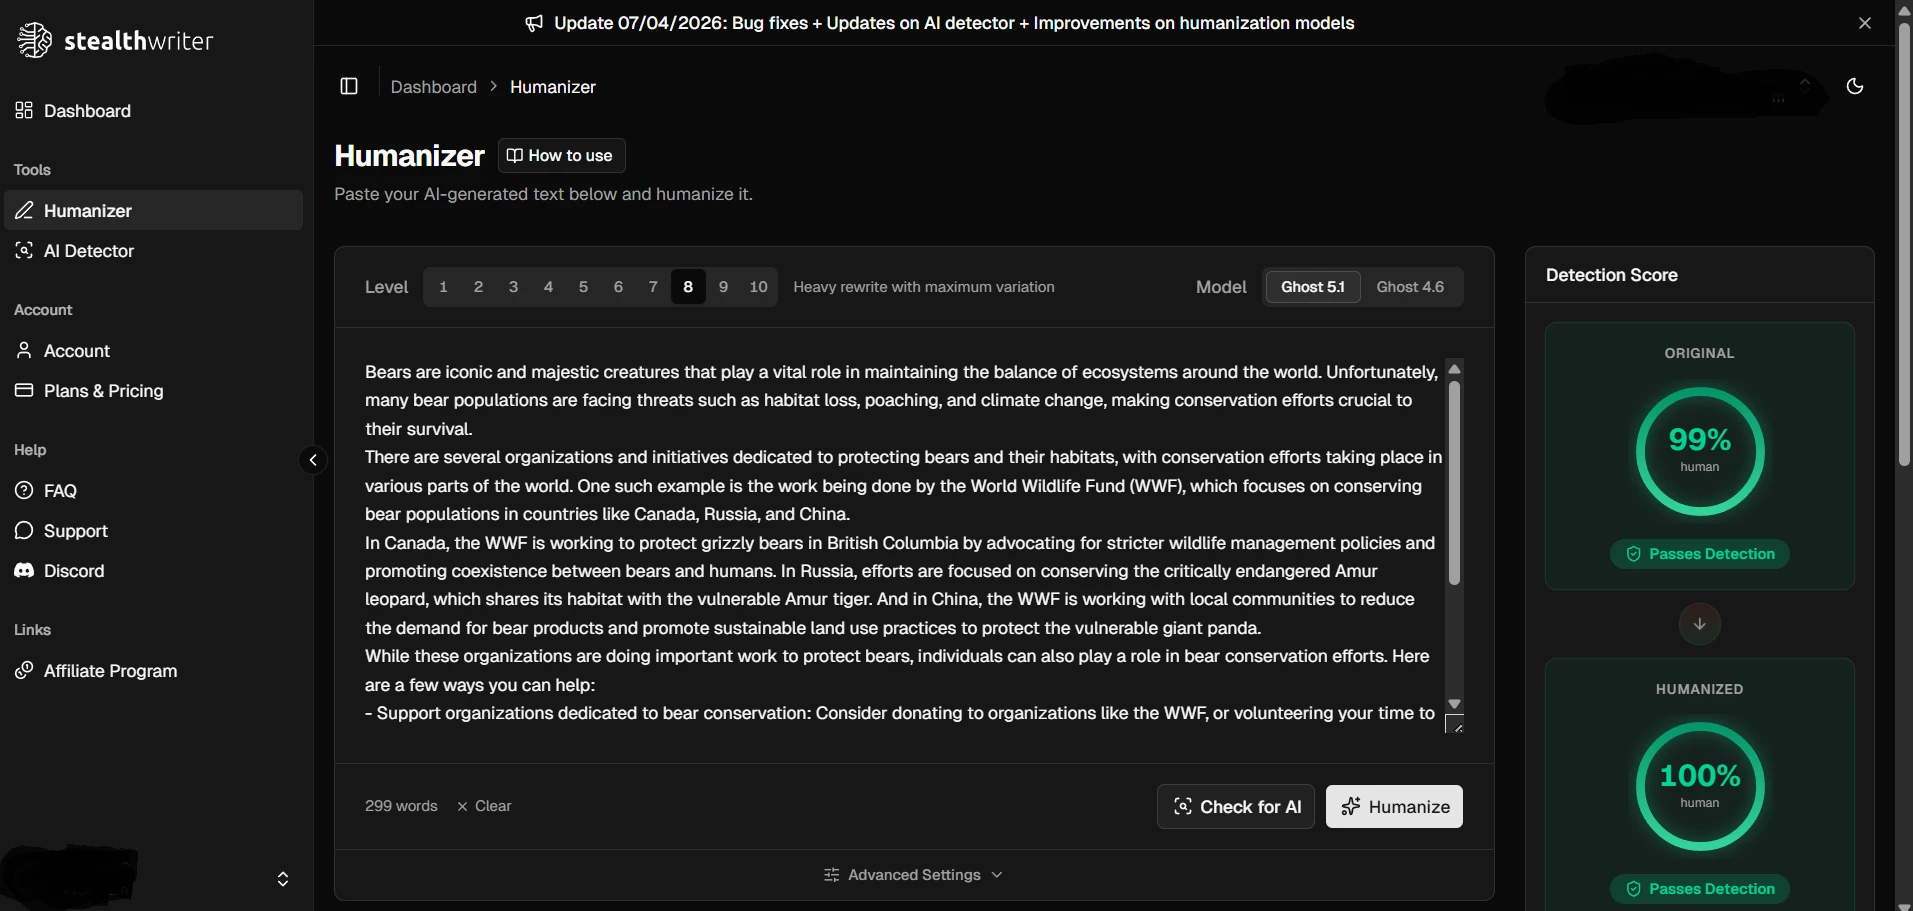Click the stealthwriter logo
This screenshot has height=911, width=1913.
(114, 40)
